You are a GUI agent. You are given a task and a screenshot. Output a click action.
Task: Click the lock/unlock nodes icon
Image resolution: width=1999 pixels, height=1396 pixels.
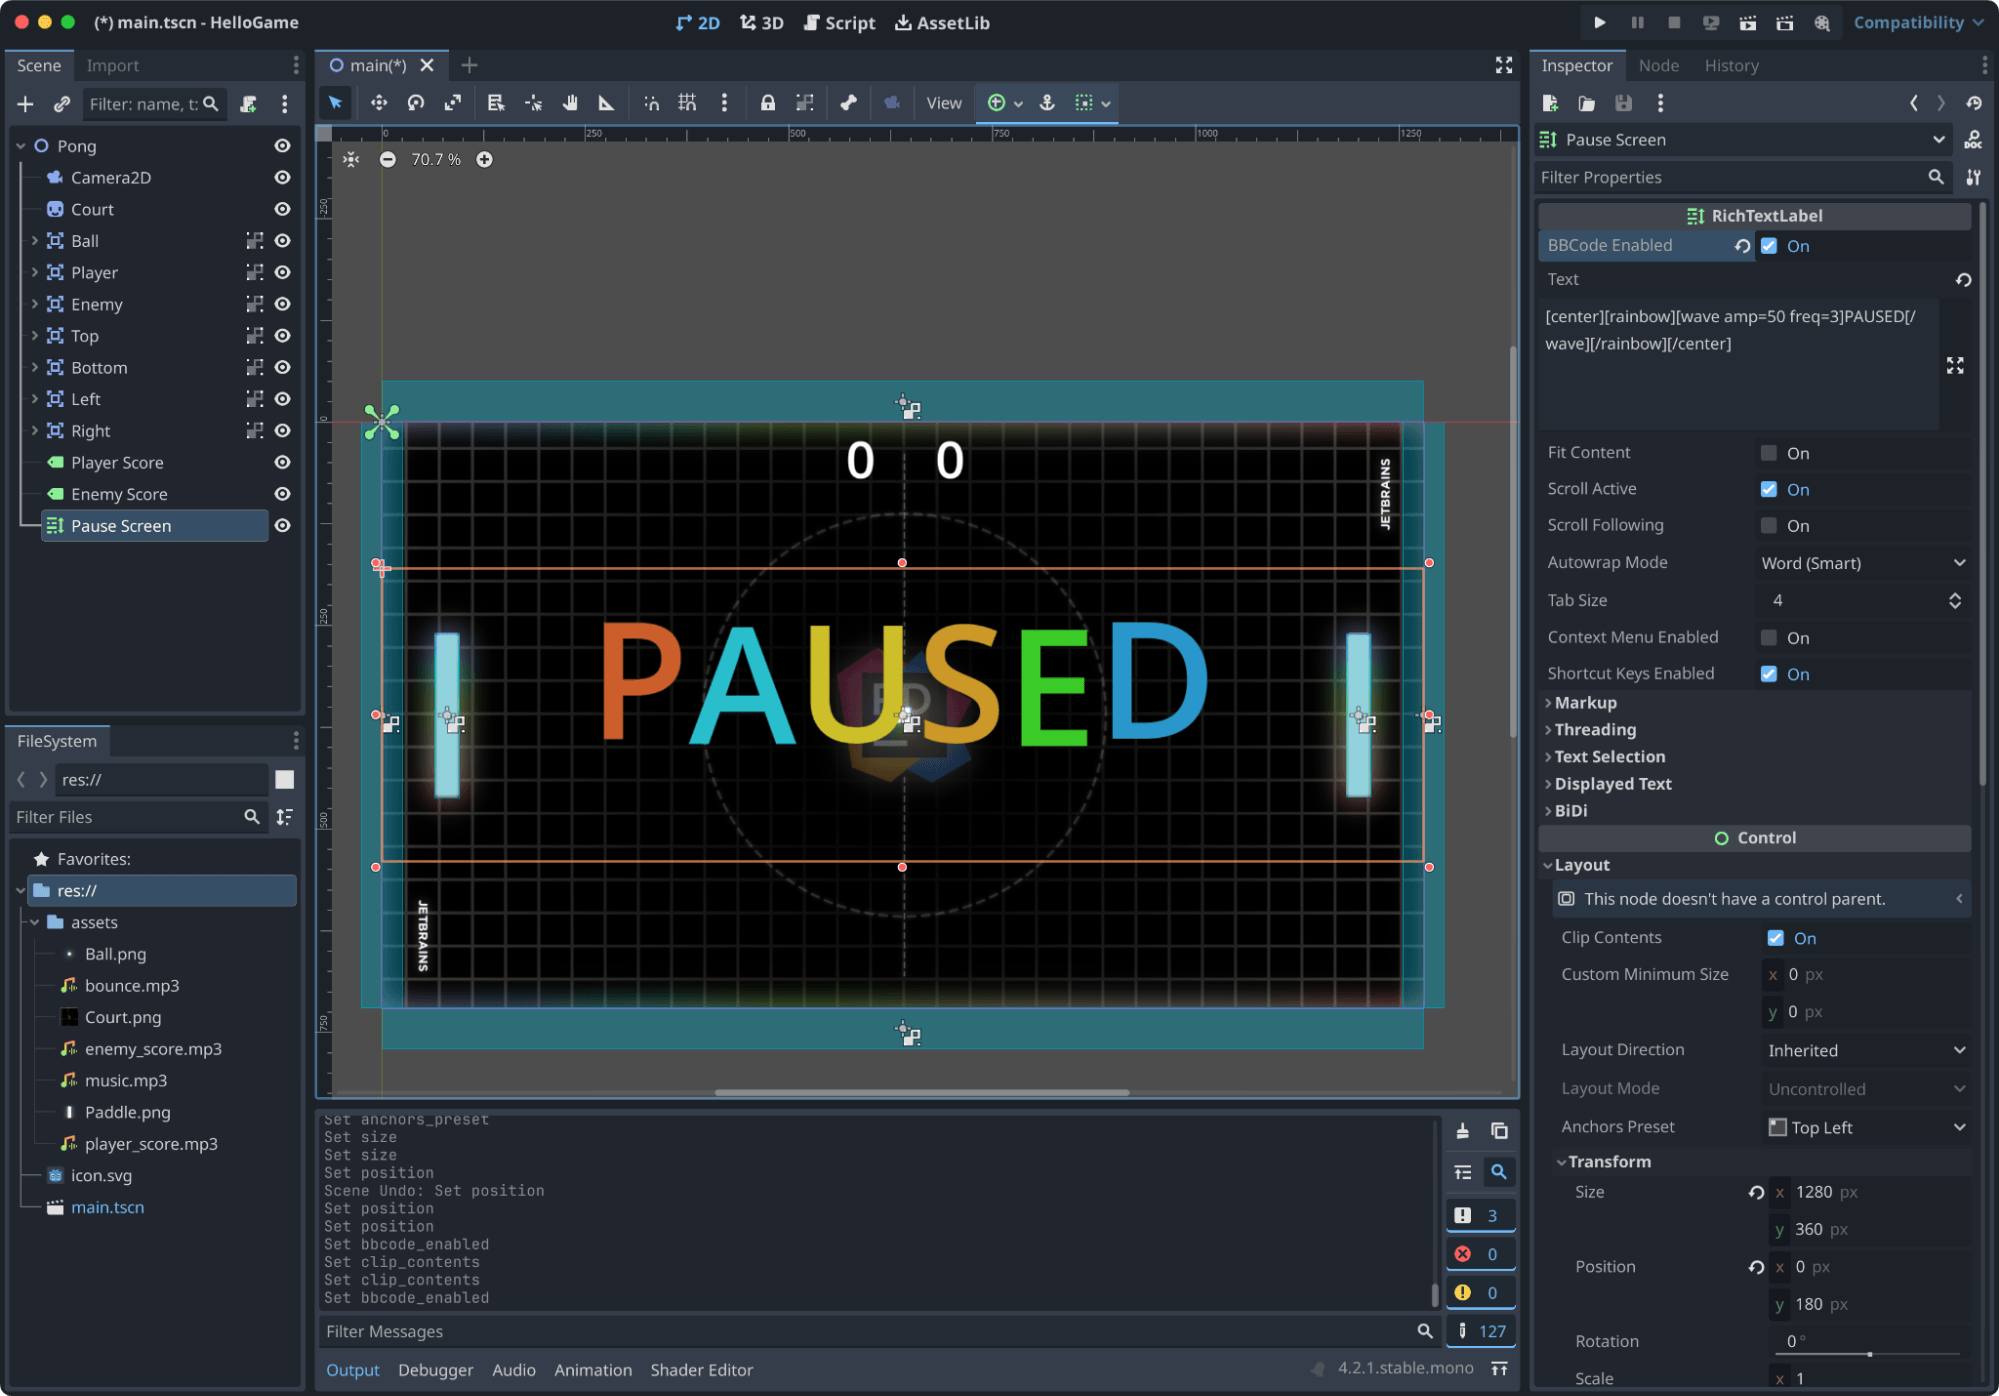coord(769,103)
